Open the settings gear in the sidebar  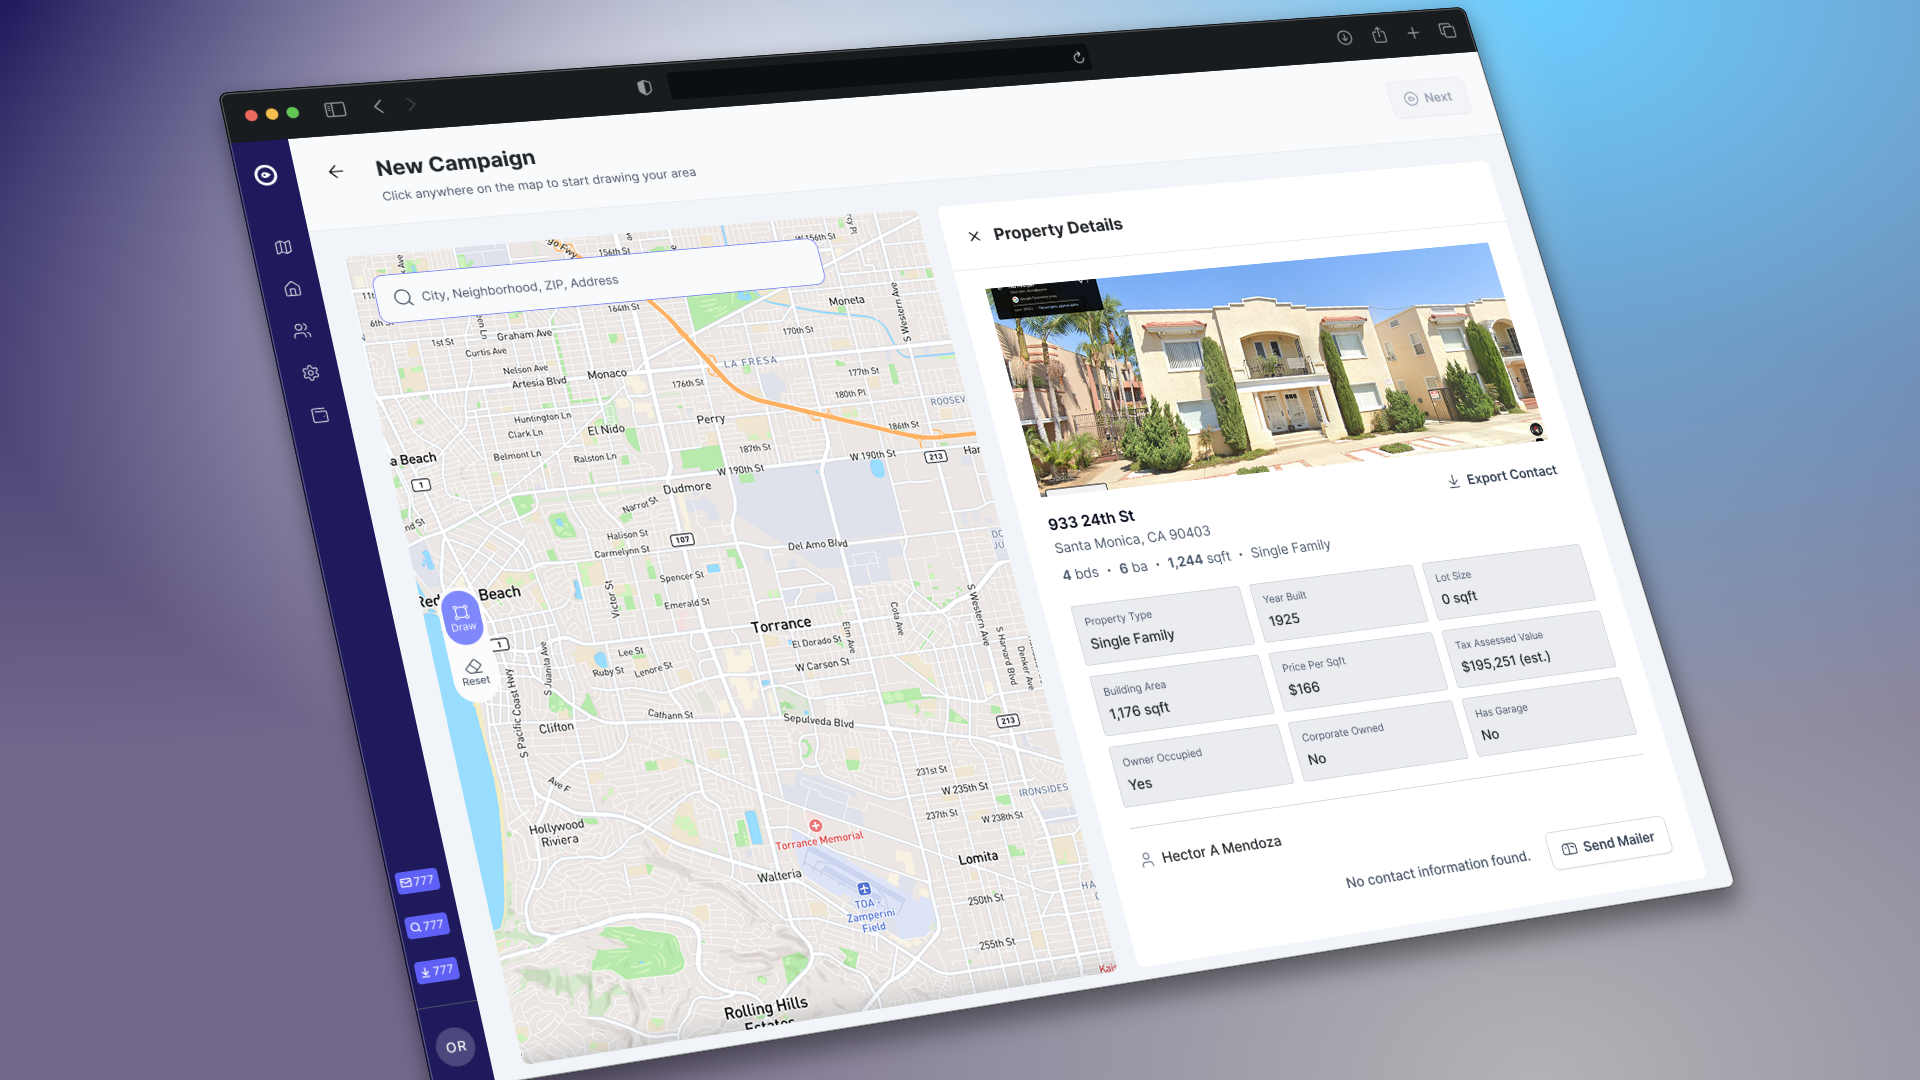click(311, 373)
